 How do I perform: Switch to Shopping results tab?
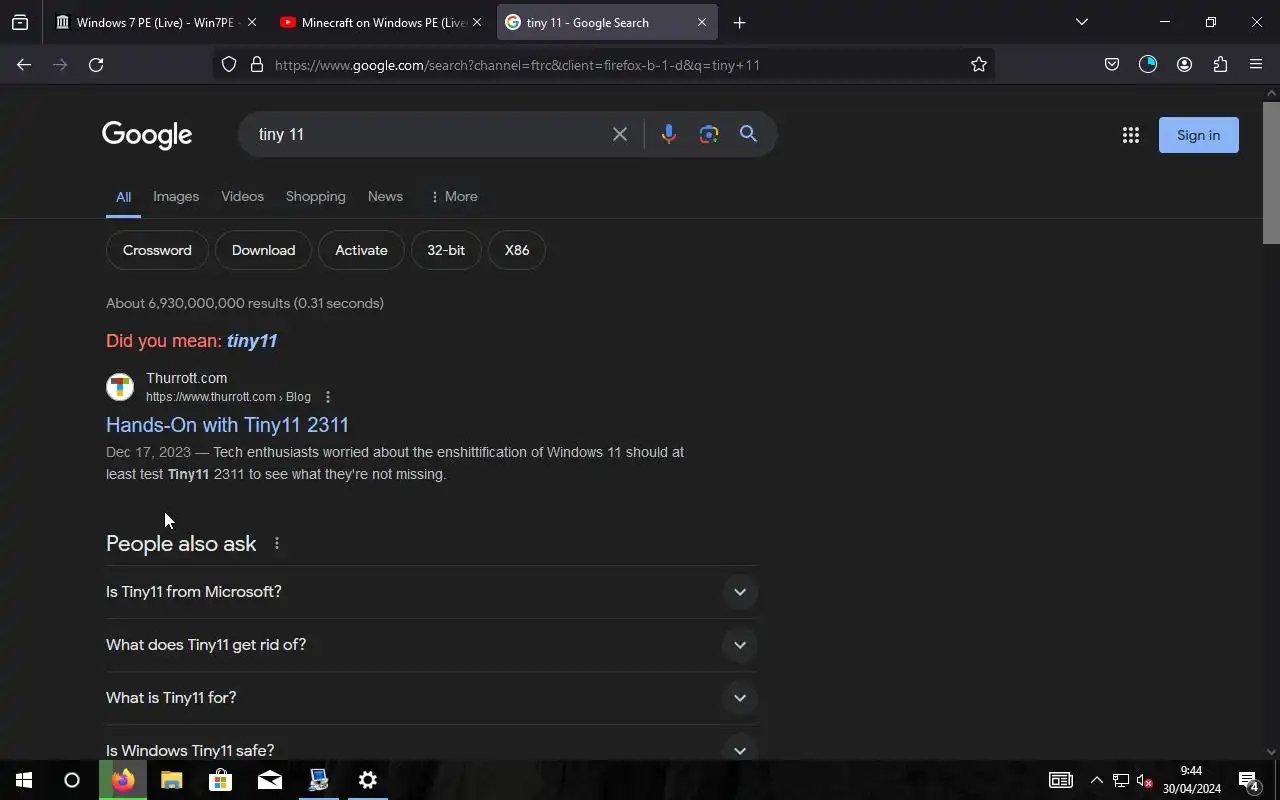pos(315,196)
